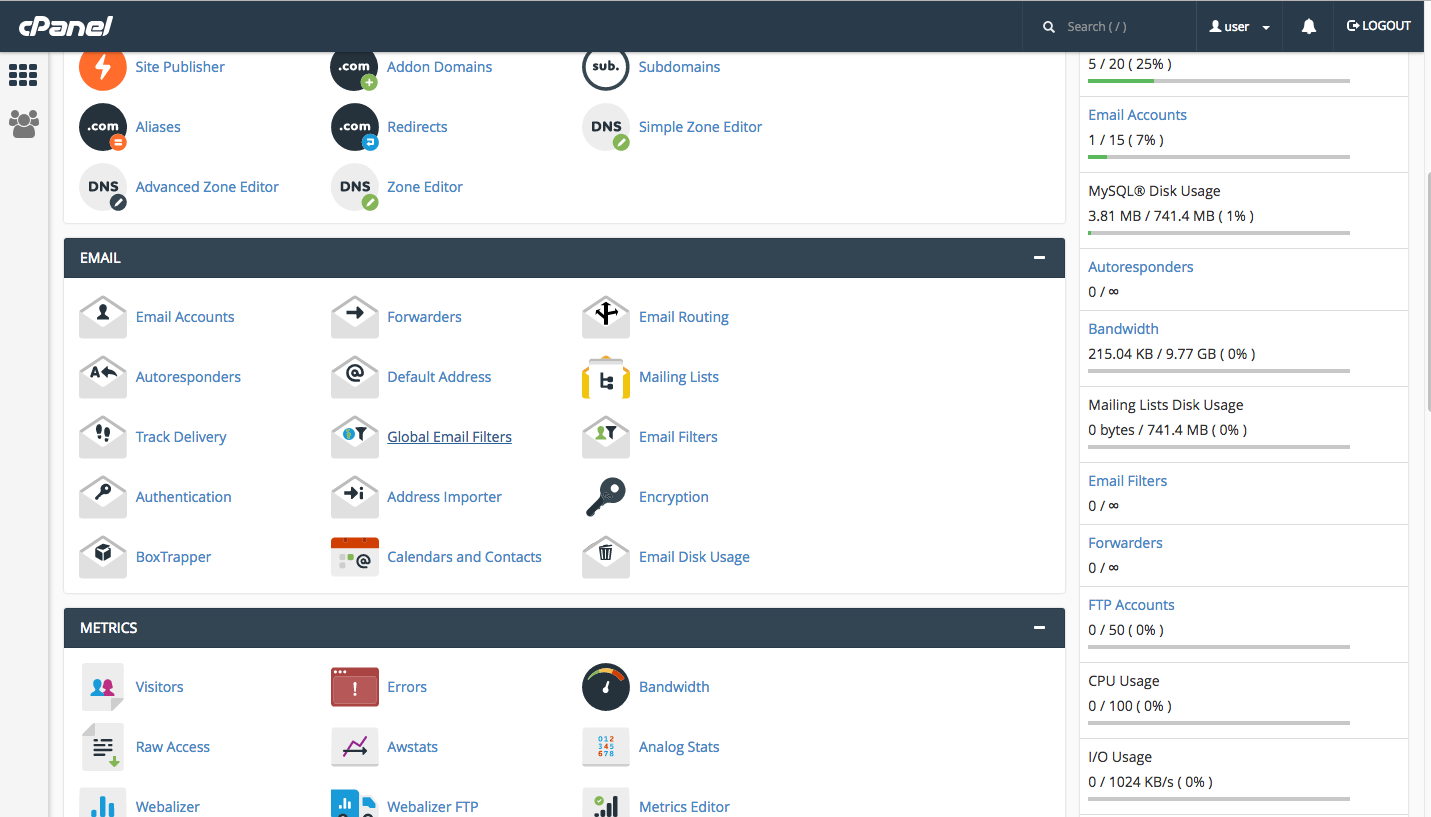Collapse the EMAIL section

1039,258
